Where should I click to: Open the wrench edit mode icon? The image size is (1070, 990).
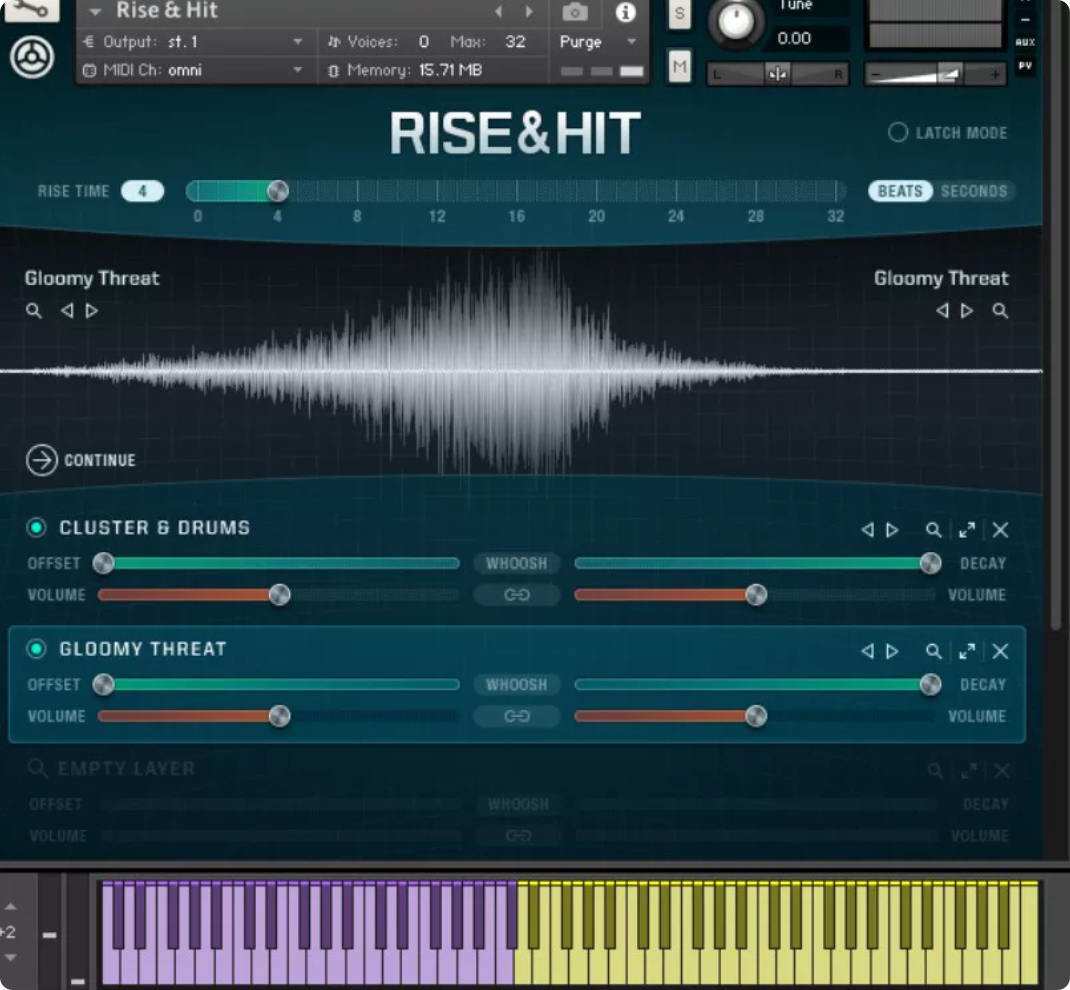[x=29, y=9]
